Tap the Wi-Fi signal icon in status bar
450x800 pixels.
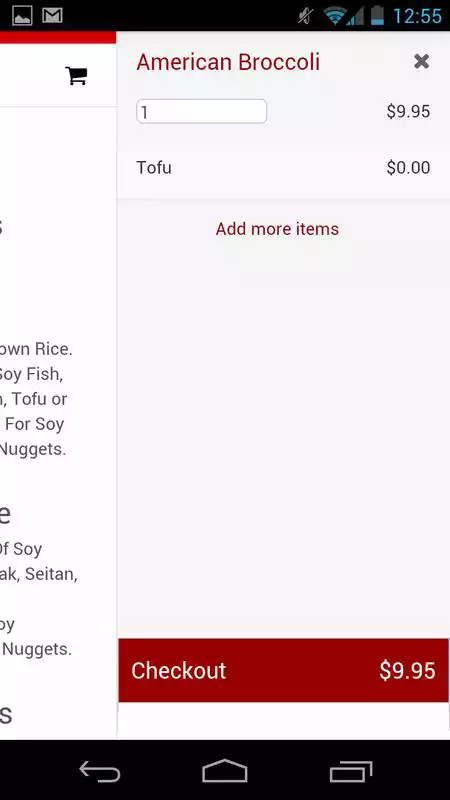click(x=335, y=16)
